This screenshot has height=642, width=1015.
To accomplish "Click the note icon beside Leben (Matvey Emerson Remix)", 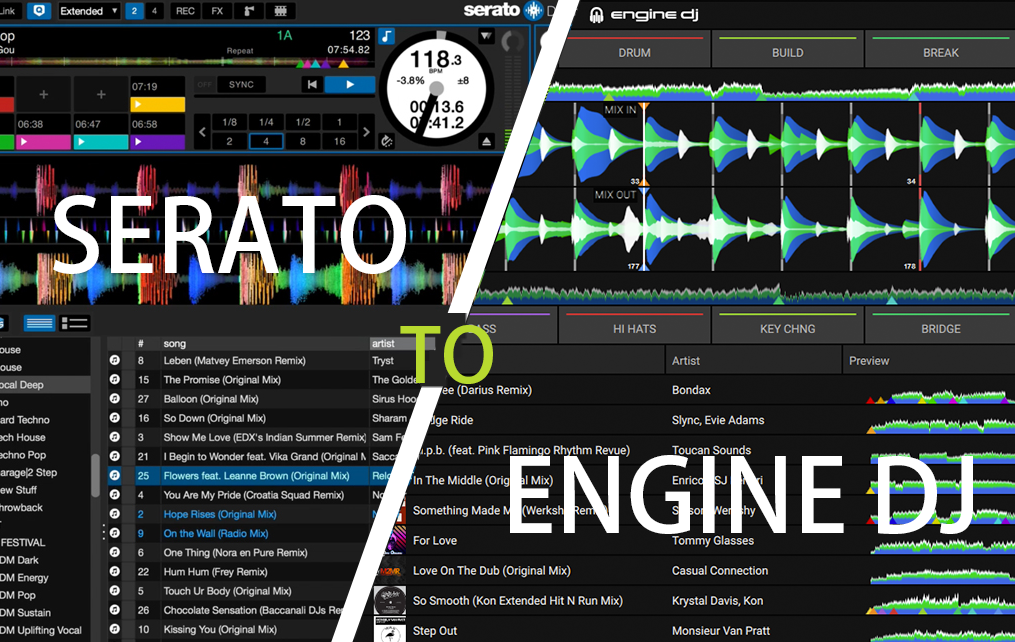I will (x=115, y=360).
